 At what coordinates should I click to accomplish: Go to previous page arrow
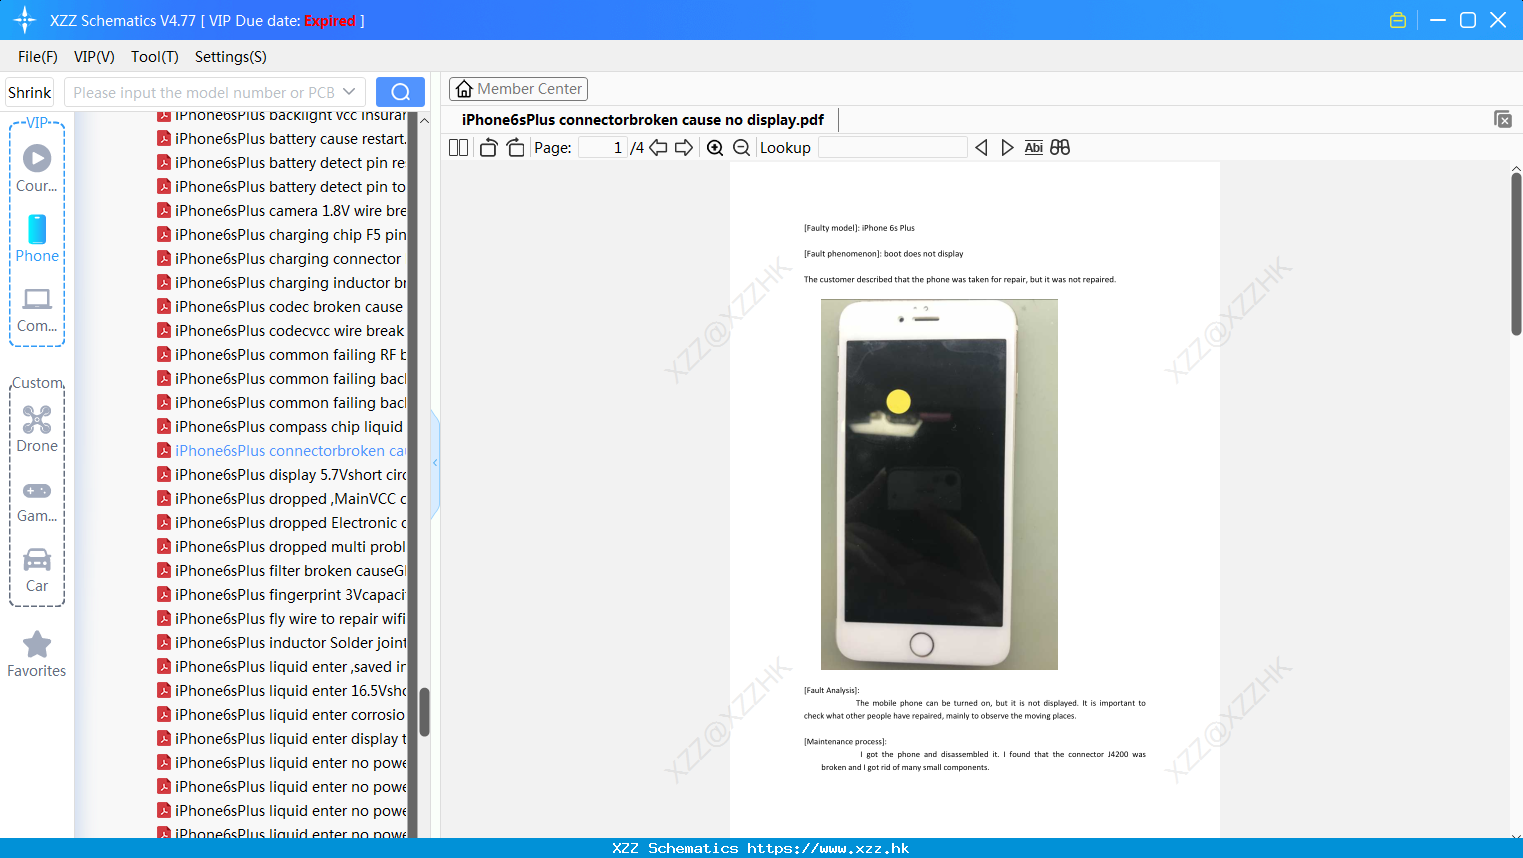point(658,148)
